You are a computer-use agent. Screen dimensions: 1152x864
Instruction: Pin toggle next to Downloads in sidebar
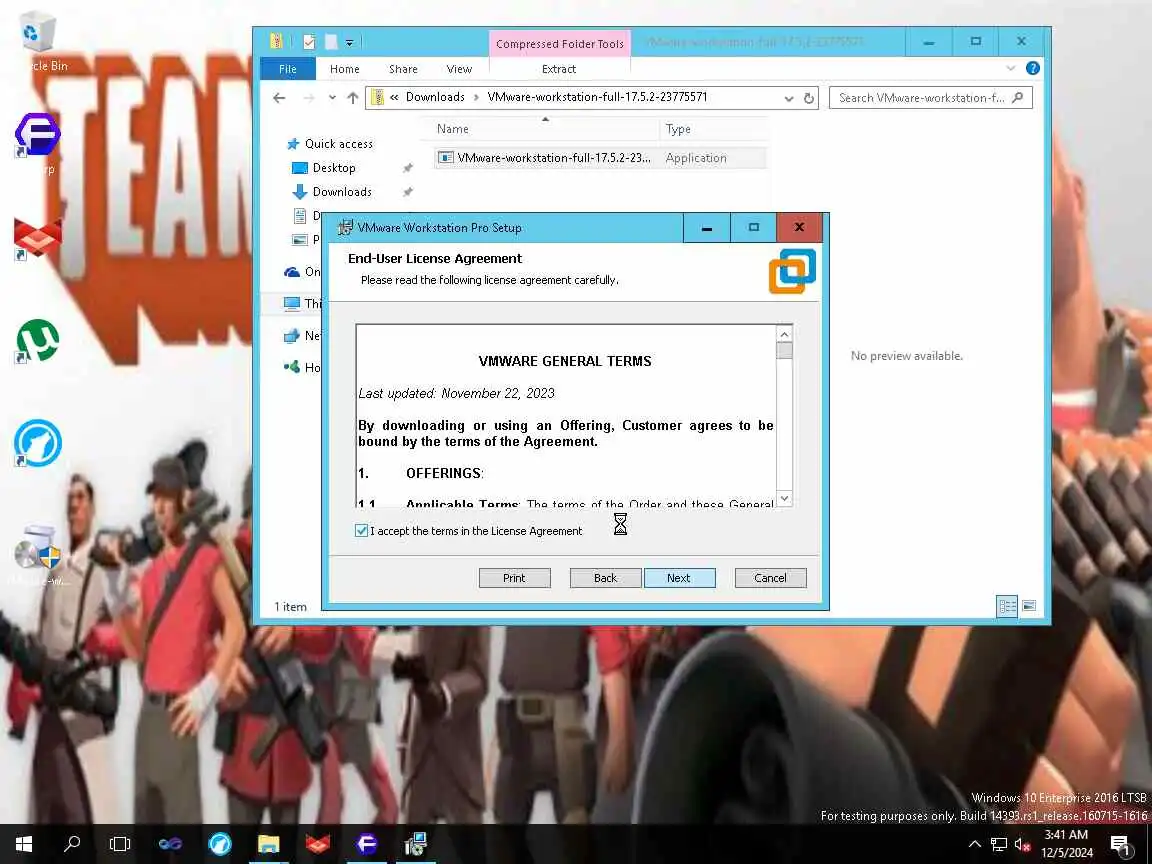pos(407,192)
